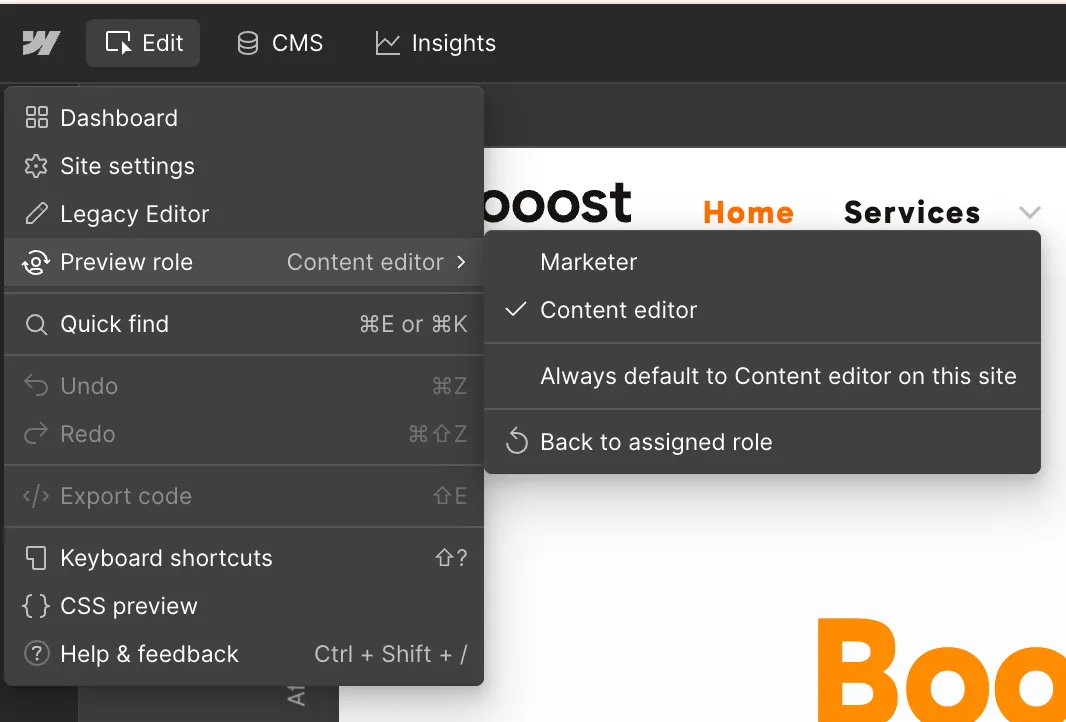Screen dimensions: 1066x722
Task: Click the Export code brackets icon
Action: pos(36,496)
